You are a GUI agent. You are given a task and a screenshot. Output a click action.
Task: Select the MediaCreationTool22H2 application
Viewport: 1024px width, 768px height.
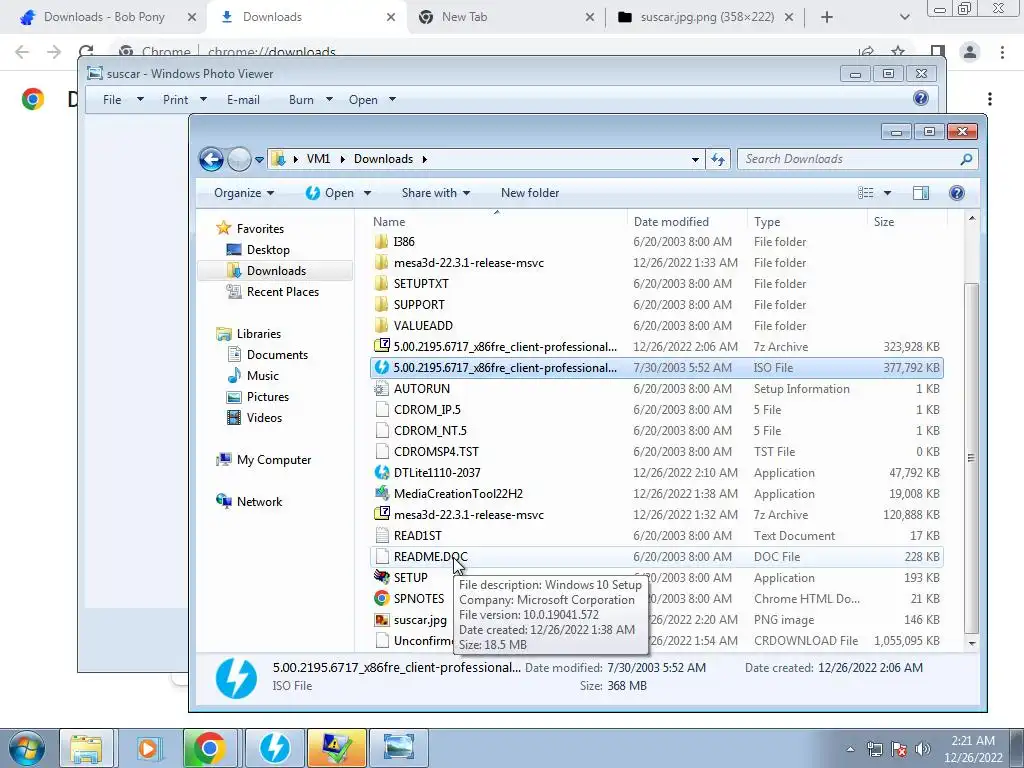point(656,494)
